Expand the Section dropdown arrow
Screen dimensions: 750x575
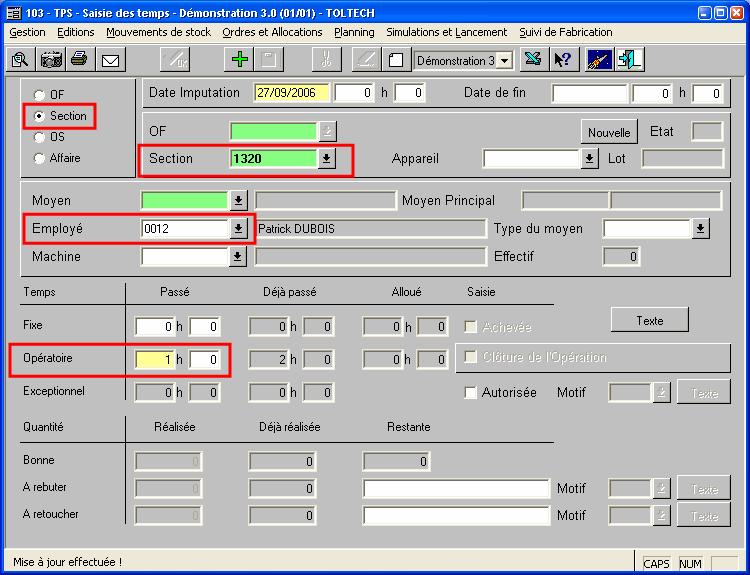coord(326,159)
